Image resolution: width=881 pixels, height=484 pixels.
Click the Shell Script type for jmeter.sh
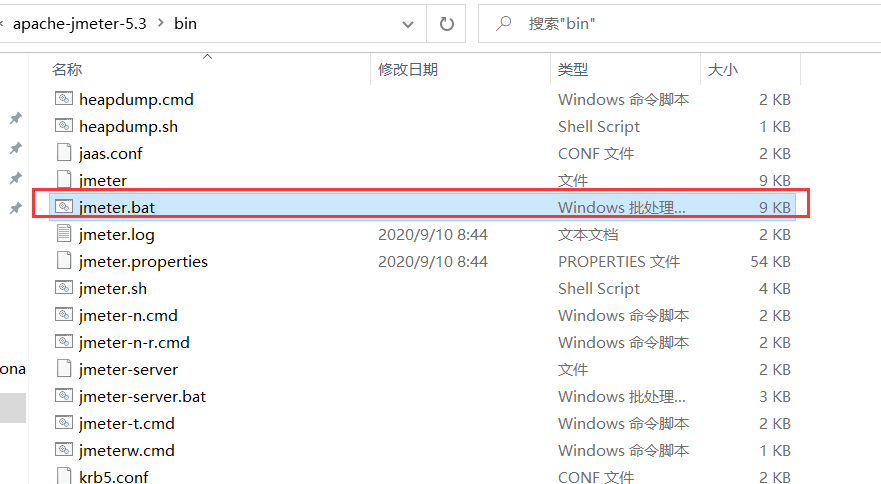click(598, 288)
